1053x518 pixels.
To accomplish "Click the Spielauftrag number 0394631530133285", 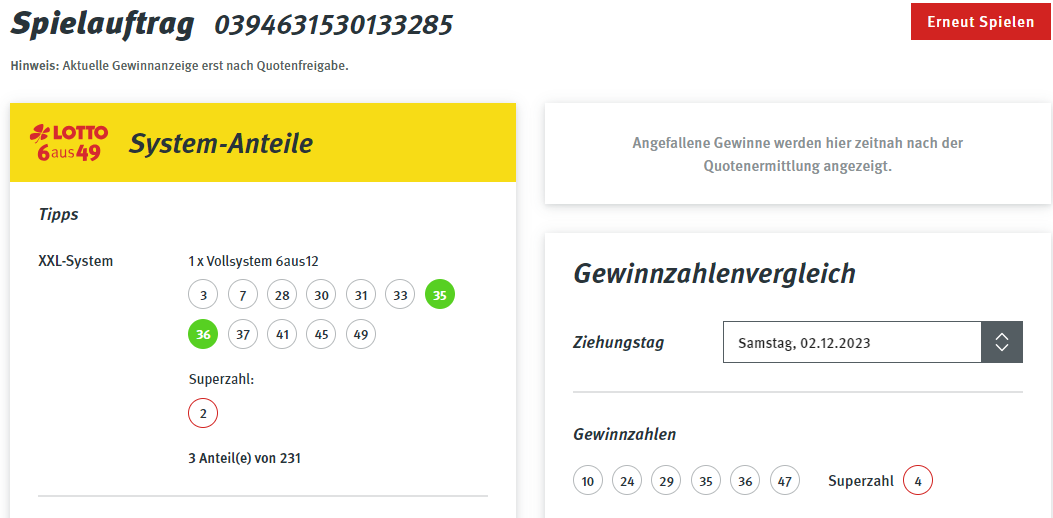I will [x=333, y=26].
